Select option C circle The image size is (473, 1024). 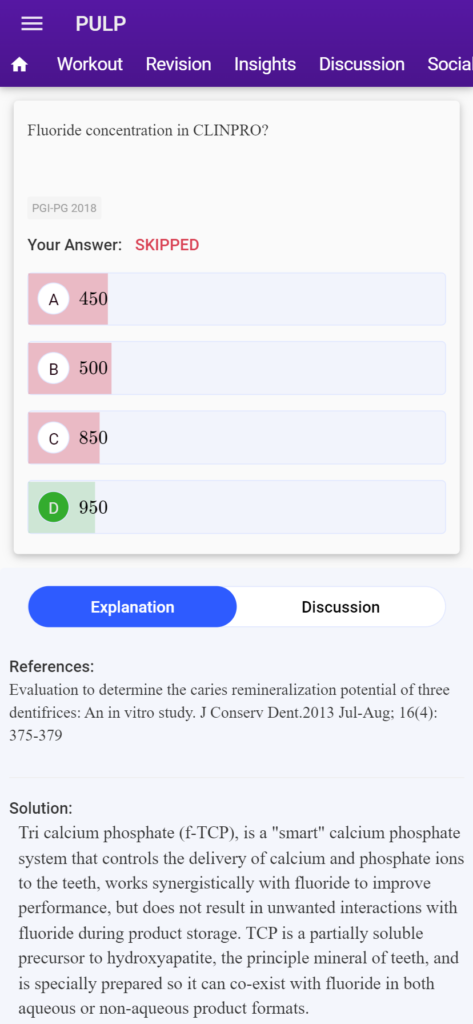(x=54, y=438)
